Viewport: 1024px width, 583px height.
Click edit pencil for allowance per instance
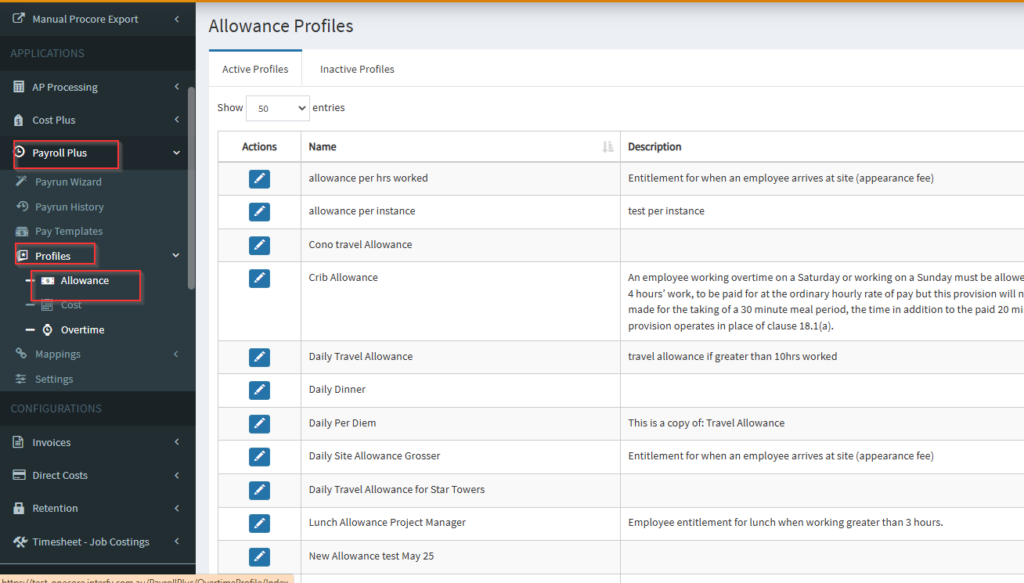pyautogui.click(x=259, y=211)
